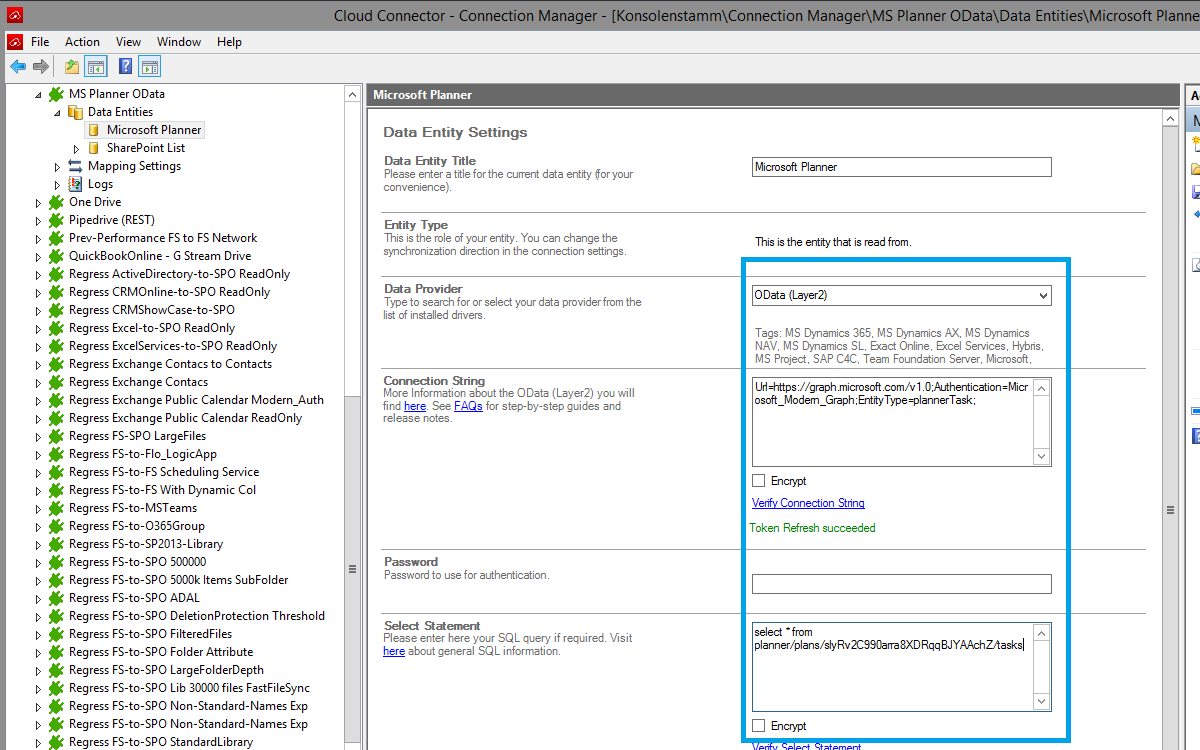Check Encrypt under Select Statement
Viewport: 1200px width, 750px height.
point(759,726)
